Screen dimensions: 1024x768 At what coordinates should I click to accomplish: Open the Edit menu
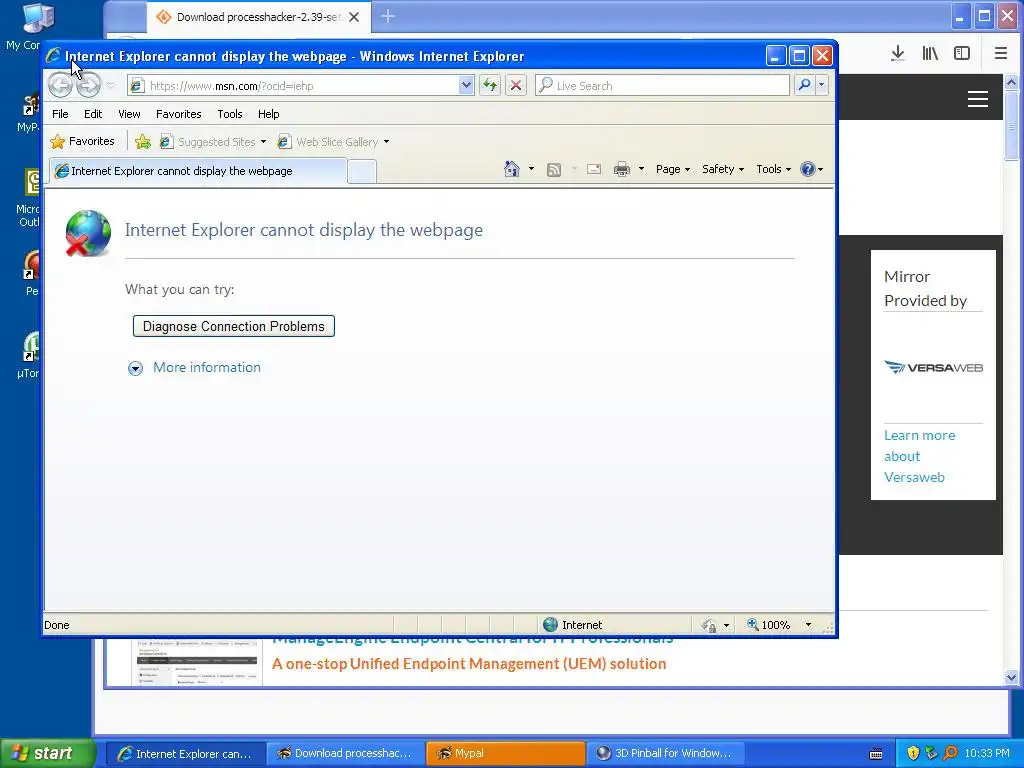[x=93, y=114]
